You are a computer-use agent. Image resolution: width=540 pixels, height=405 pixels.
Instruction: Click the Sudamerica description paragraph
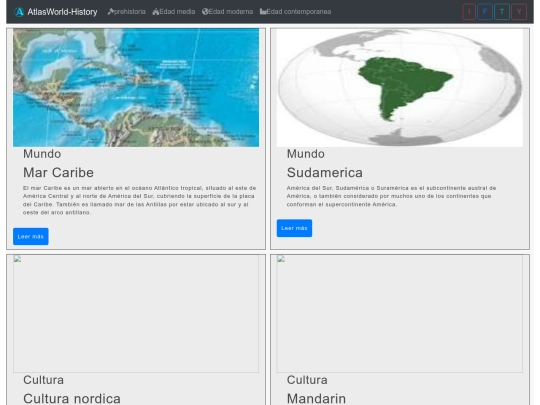click(391, 196)
